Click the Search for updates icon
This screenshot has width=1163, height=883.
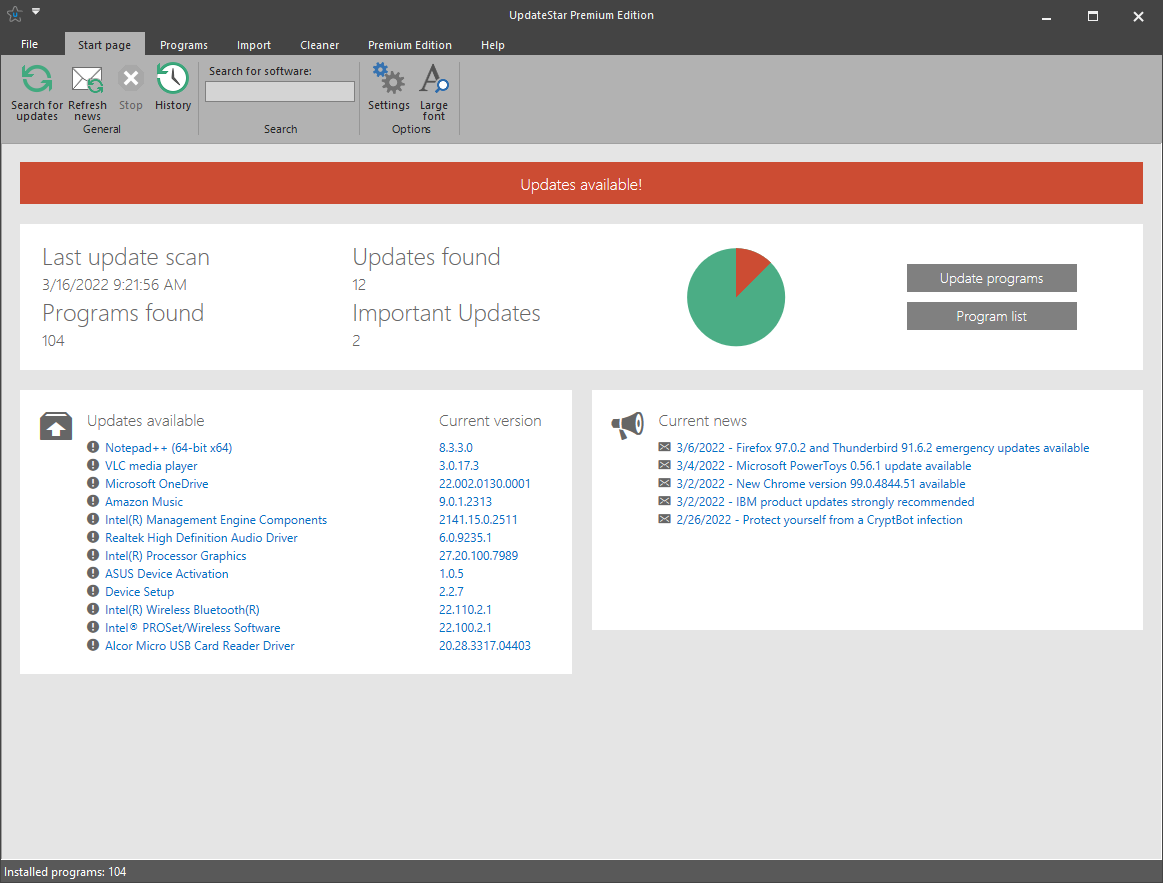pyautogui.click(x=36, y=79)
